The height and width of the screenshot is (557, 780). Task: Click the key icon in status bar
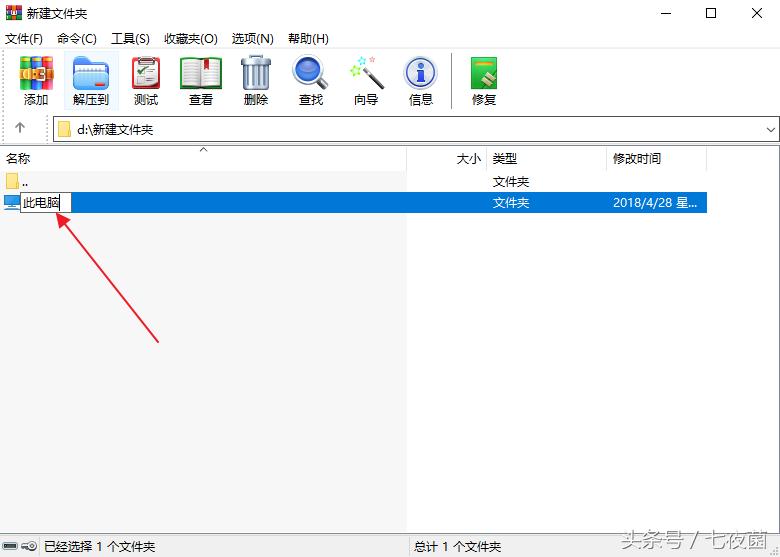tap(30, 547)
